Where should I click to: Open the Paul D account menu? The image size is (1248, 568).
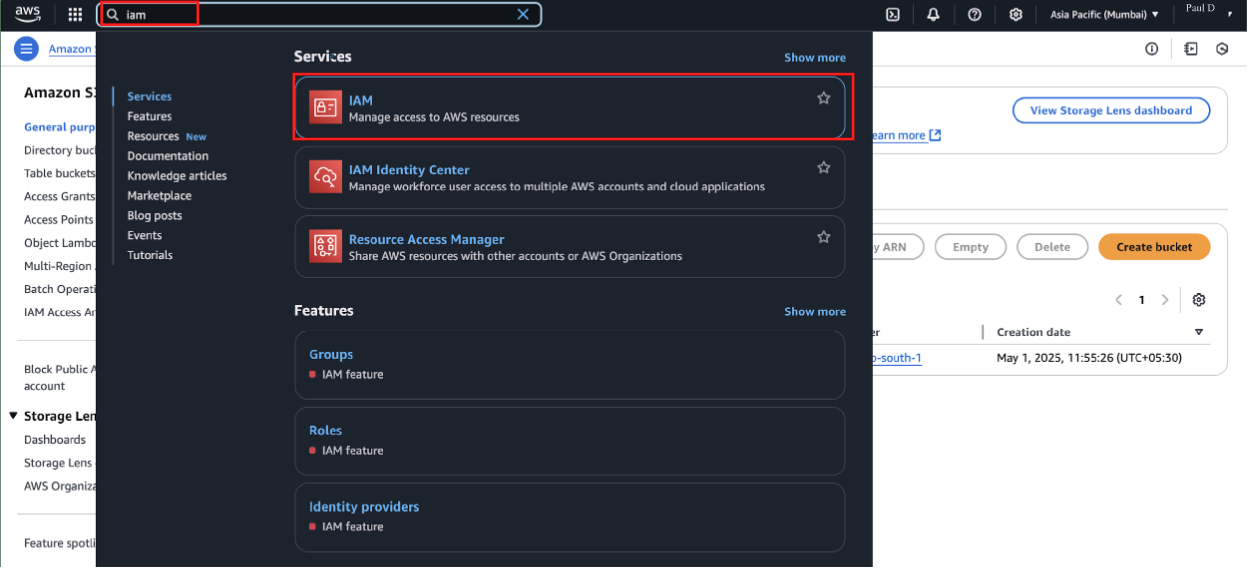pyautogui.click(x=1207, y=10)
